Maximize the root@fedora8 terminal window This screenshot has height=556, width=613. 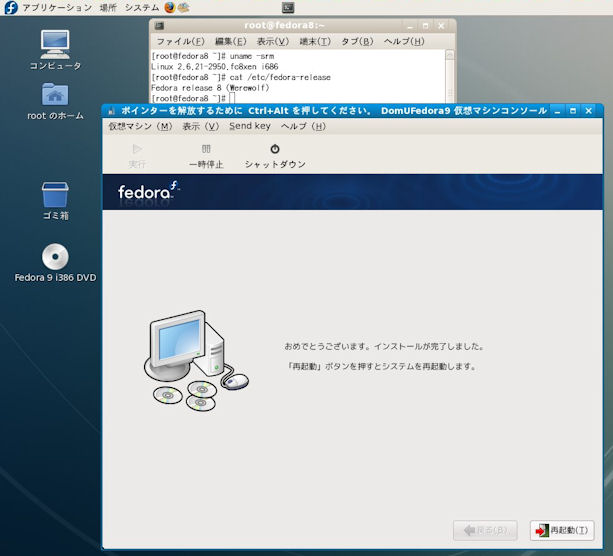click(x=425, y=26)
